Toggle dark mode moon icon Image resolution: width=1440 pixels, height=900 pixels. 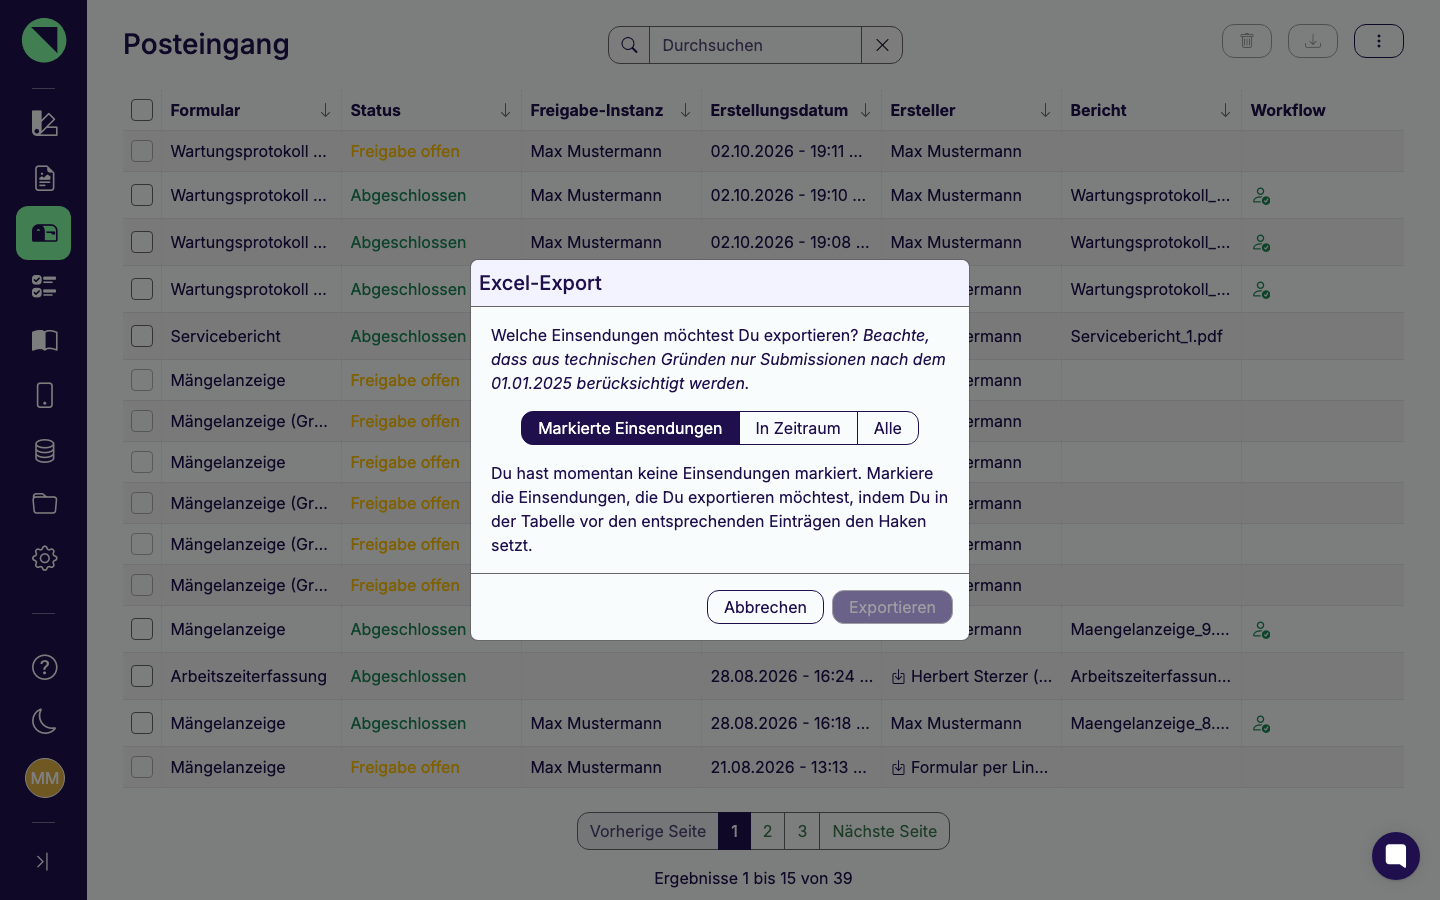(x=44, y=721)
